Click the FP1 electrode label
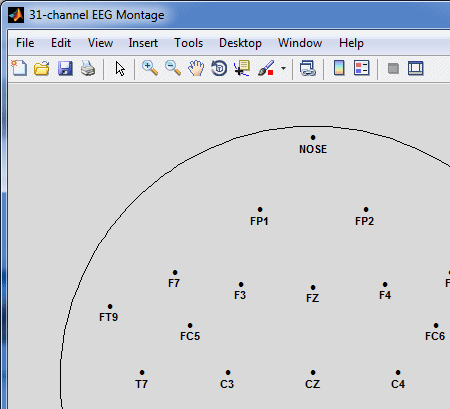Screen dimensions: 450x409 pyautogui.click(x=259, y=221)
